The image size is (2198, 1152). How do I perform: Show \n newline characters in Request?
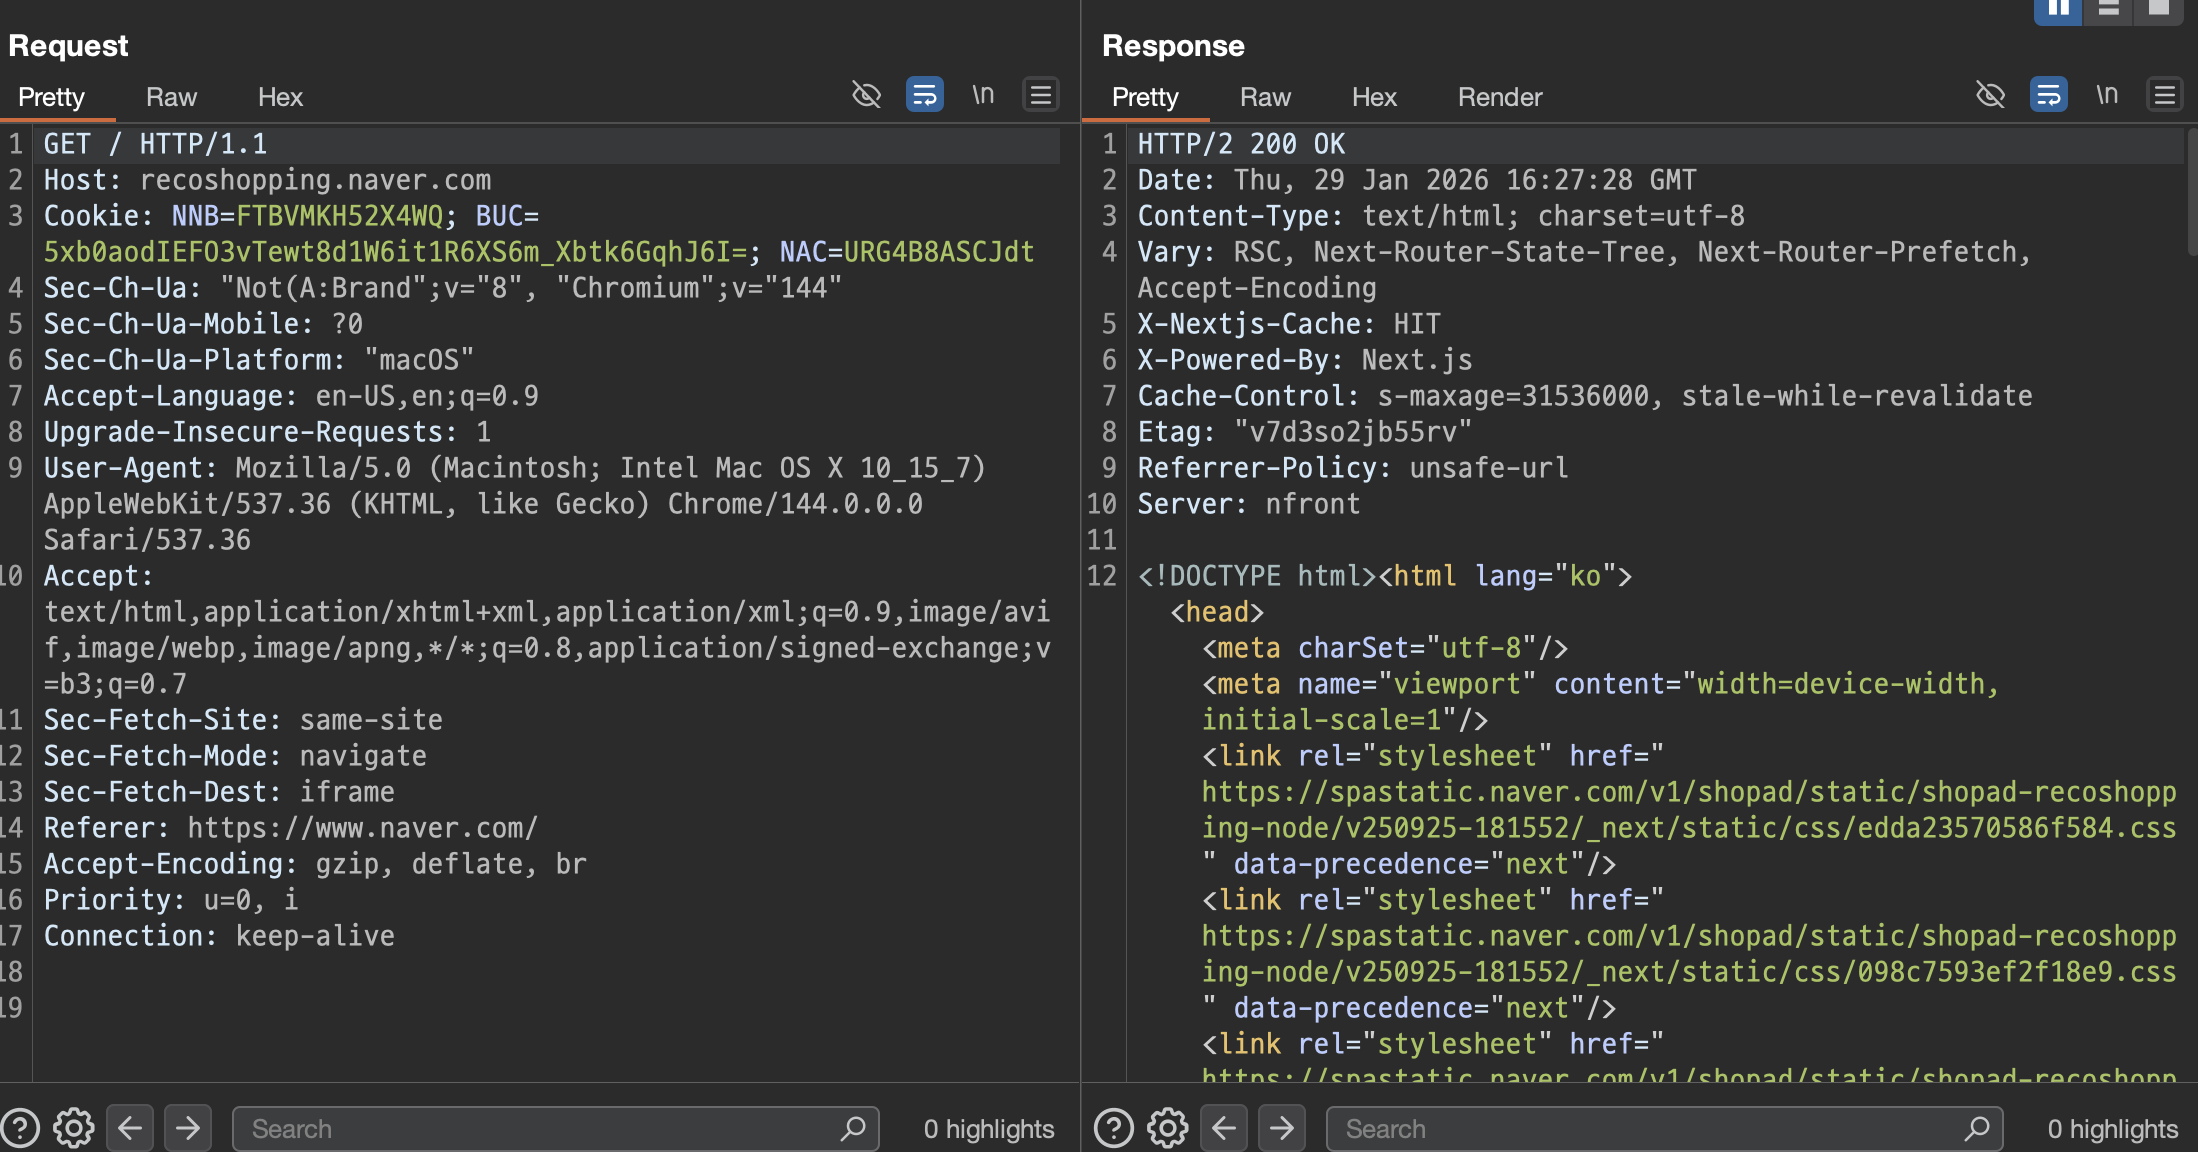[983, 95]
